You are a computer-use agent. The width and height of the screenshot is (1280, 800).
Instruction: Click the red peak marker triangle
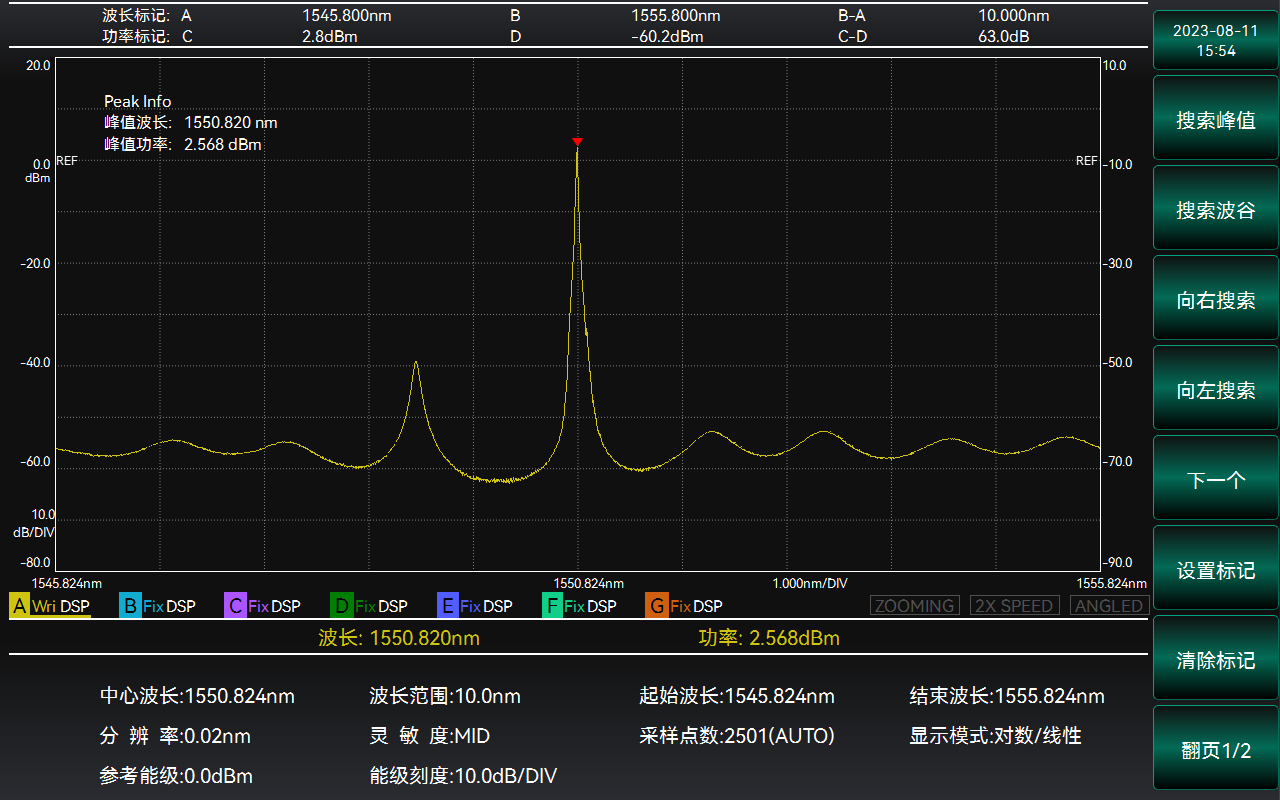coord(577,142)
